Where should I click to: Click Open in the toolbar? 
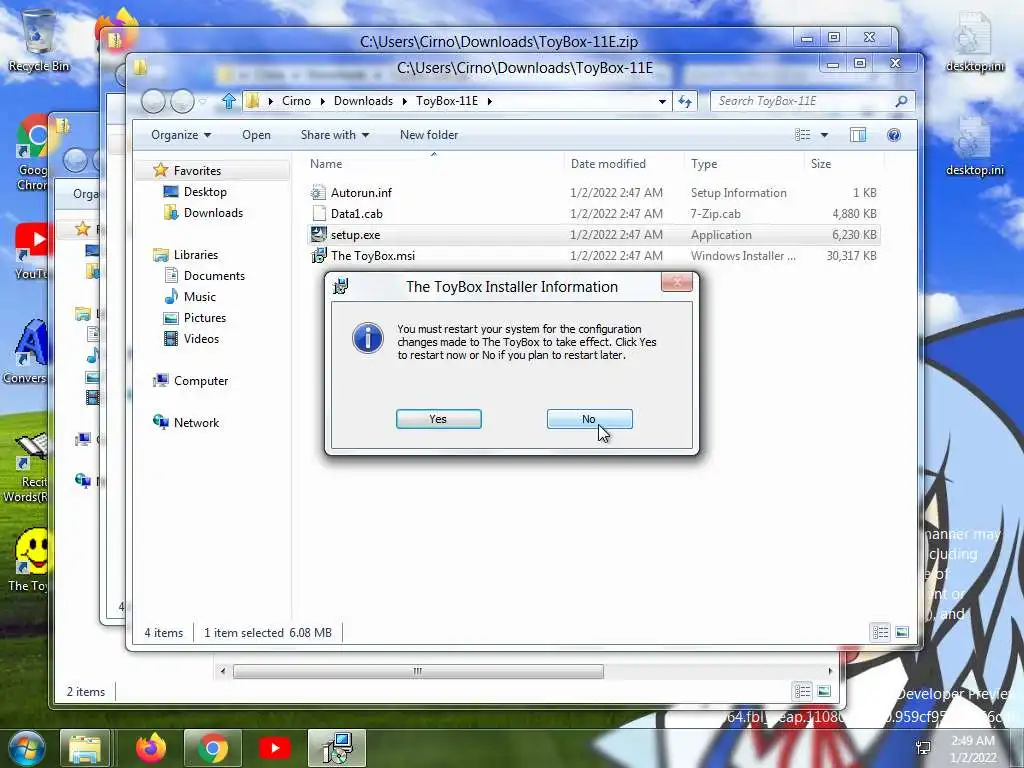click(256, 135)
